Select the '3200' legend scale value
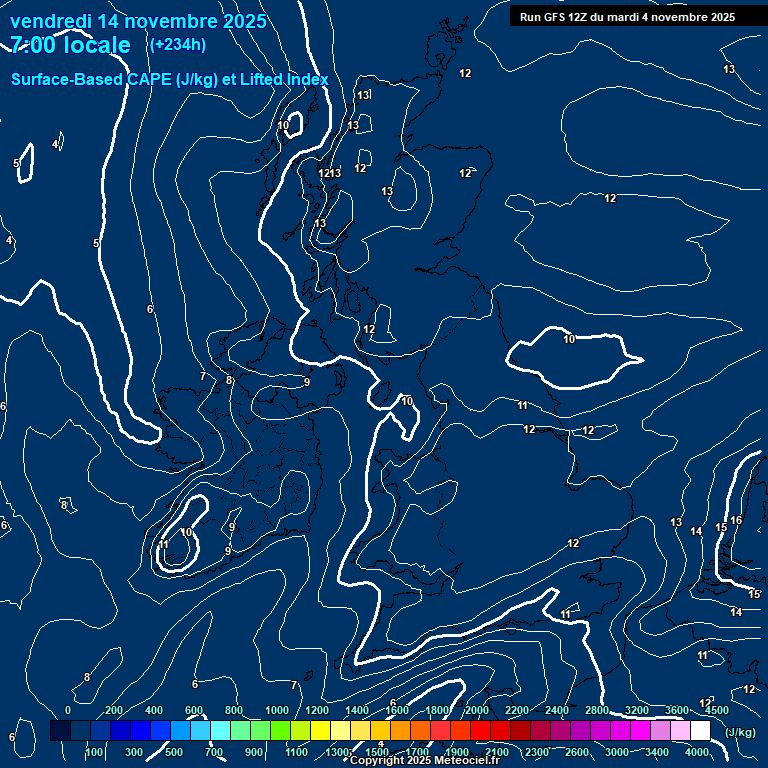Viewport: 768px width, 768px height. click(x=637, y=710)
